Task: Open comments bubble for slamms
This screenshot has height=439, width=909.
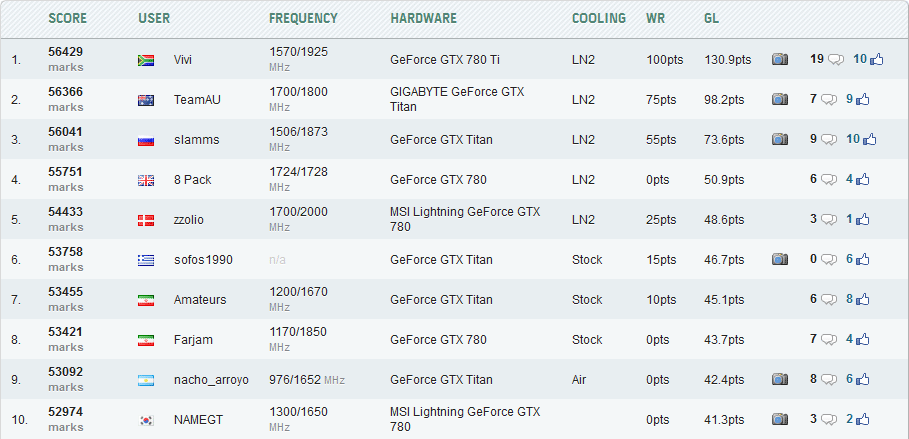Action: point(829,140)
